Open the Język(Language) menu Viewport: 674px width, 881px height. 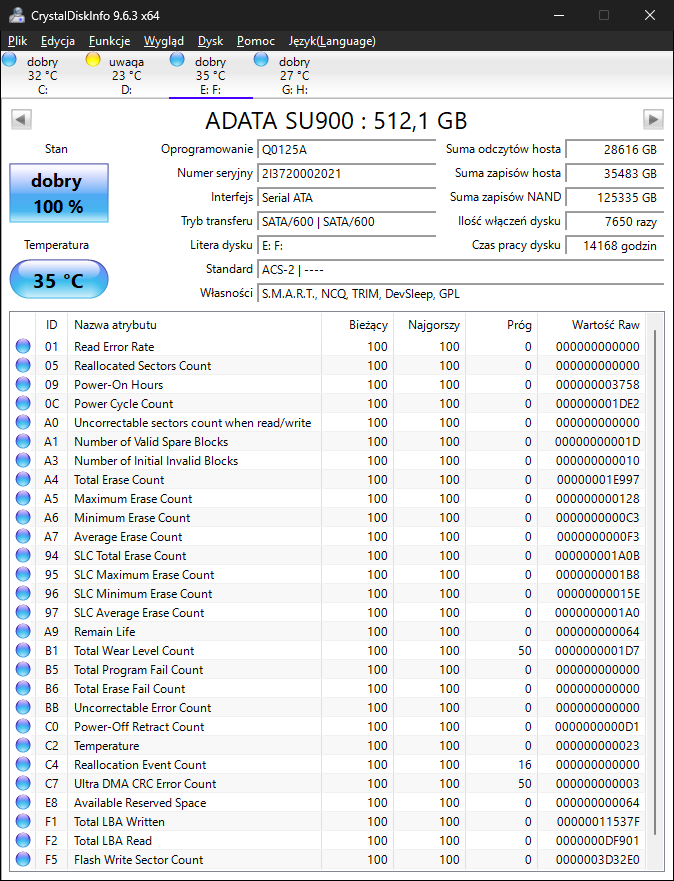click(x=332, y=41)
